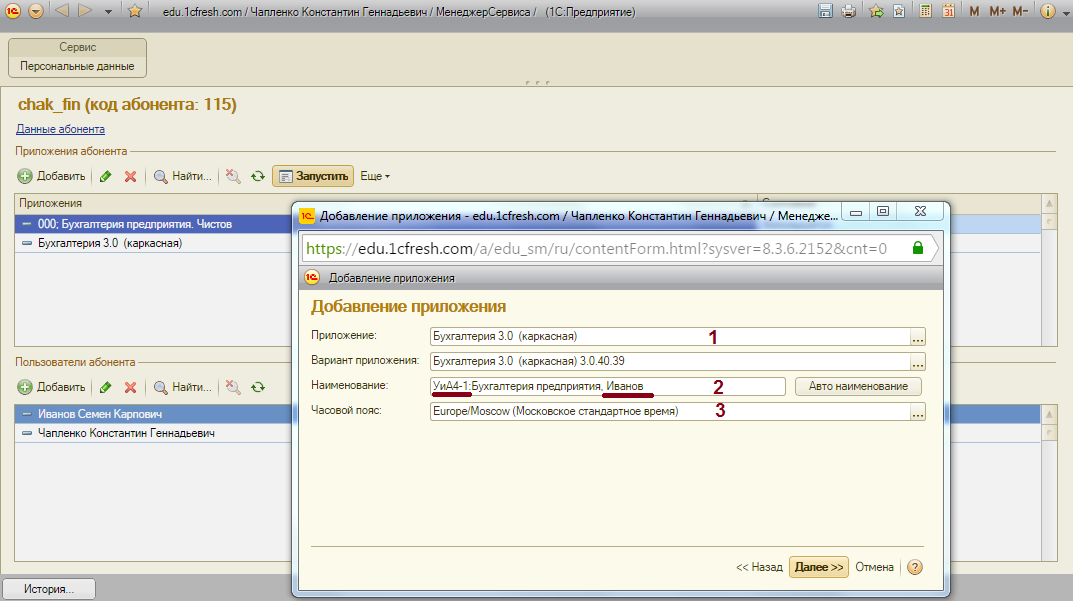This screenshot has height=601, width=1073.
Task: Click the help question mark icon in dialog
Action: [x=913, y=567]
